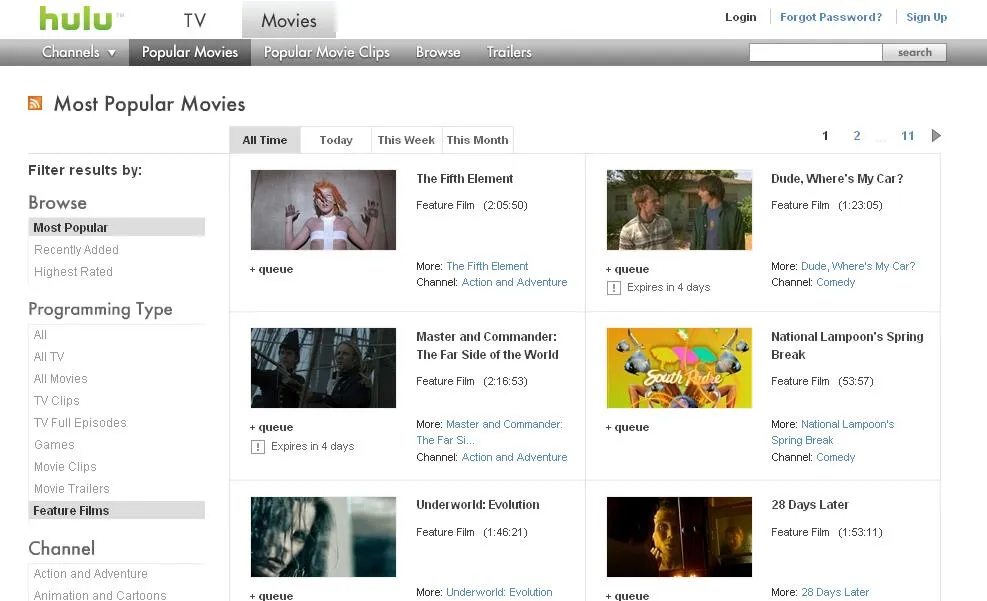Filter by Most Popular
Image resolution: width=987 pixels, height=601 pixels.
[x=116, y=227]
